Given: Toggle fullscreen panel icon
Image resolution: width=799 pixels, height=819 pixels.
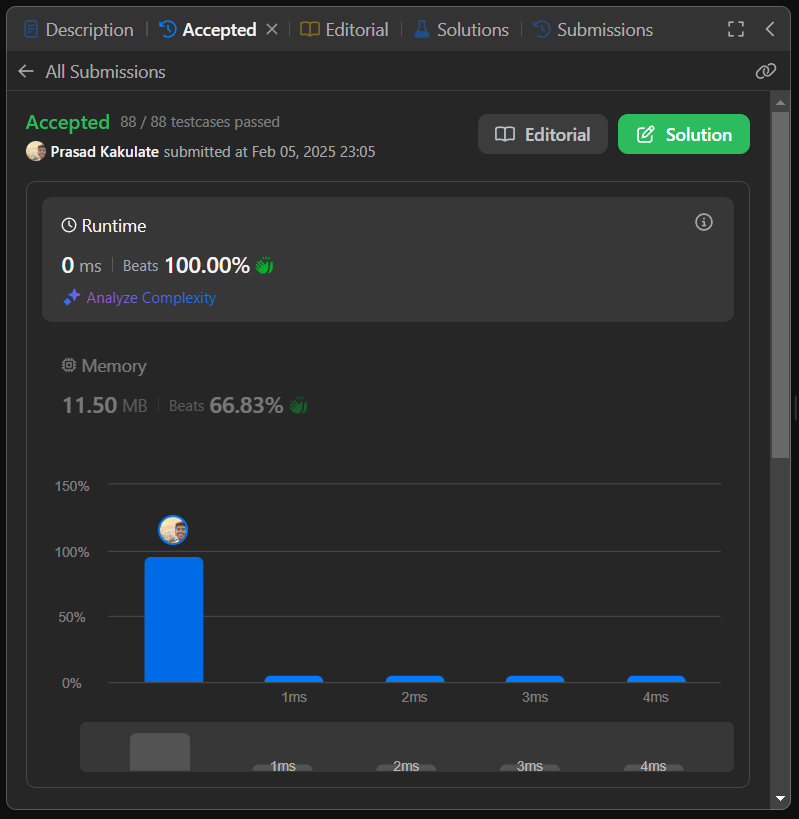Looking at the screenshot, I should pyautogui.click(x=736, y=29).
